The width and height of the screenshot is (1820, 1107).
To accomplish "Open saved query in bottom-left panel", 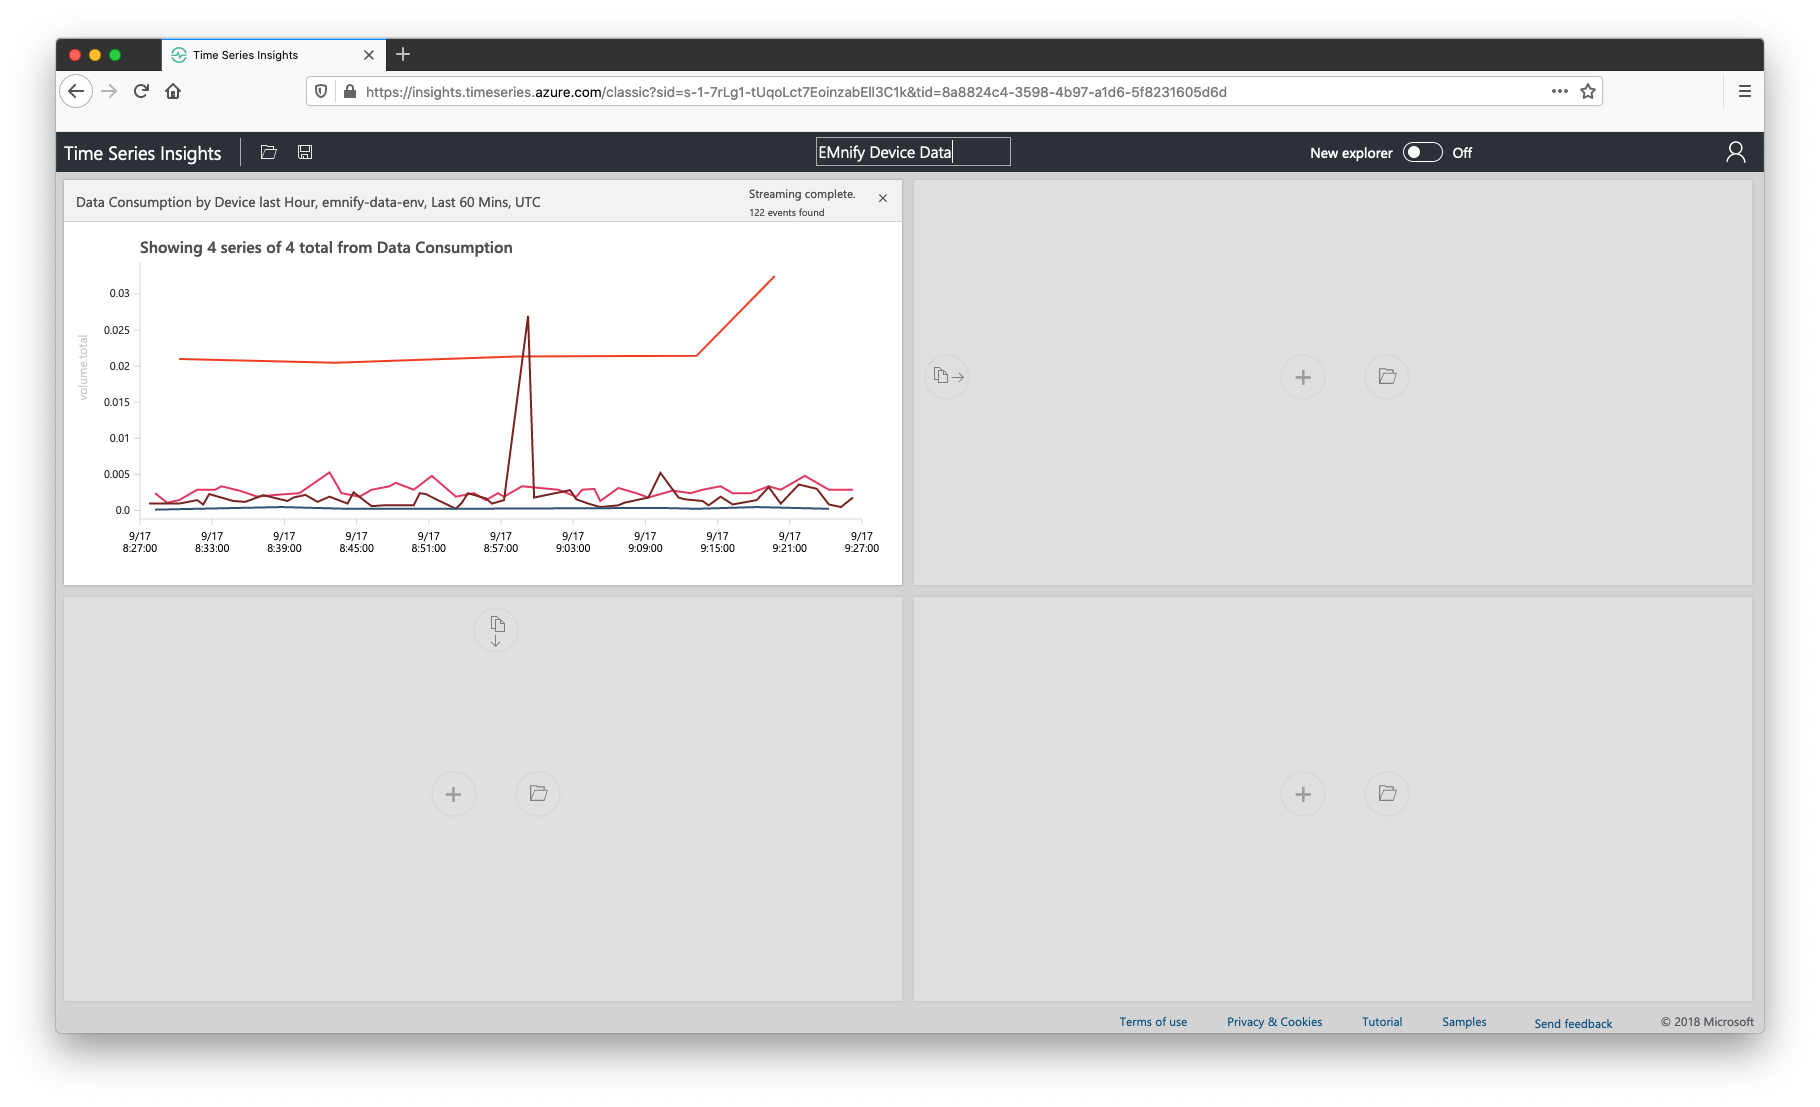I will pyautogui.click(x=538, y=794).
